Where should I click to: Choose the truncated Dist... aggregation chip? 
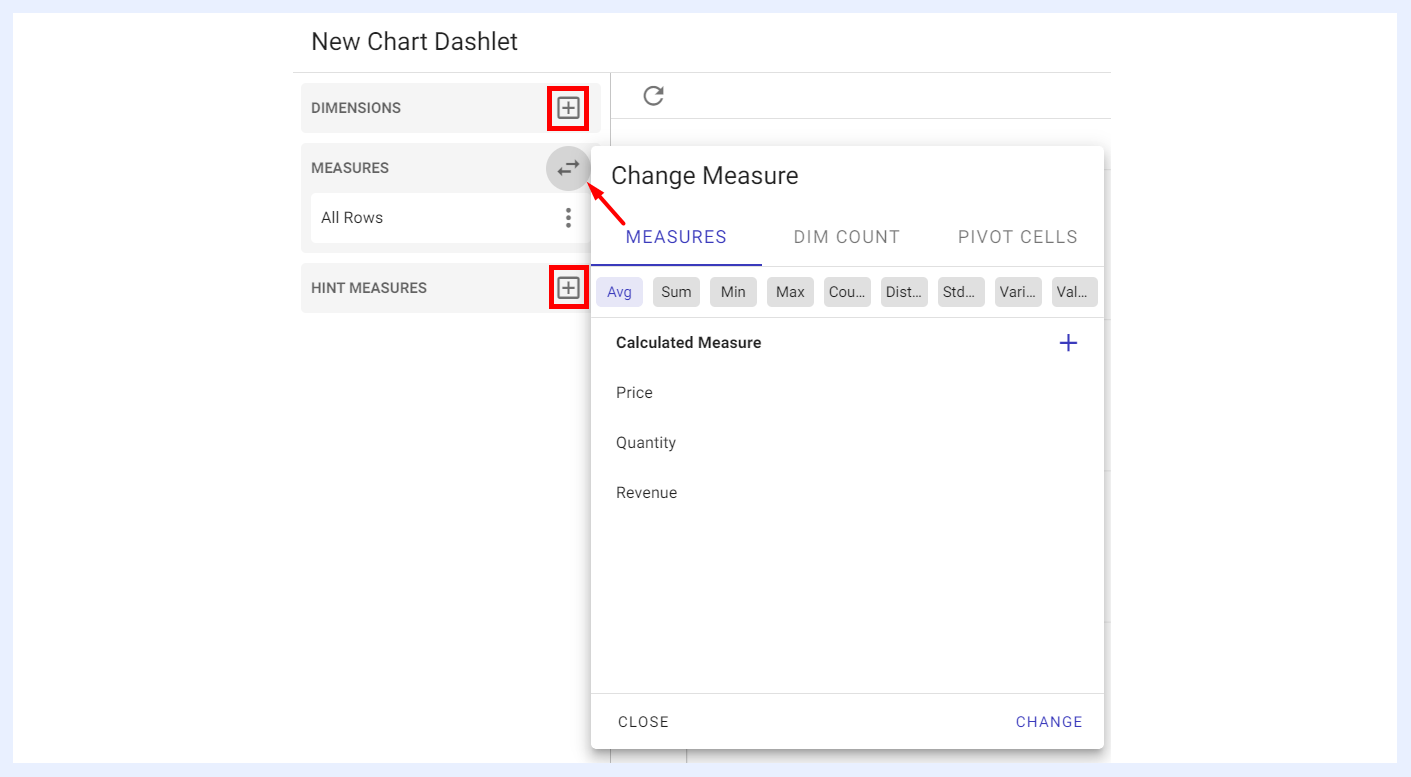904,292
